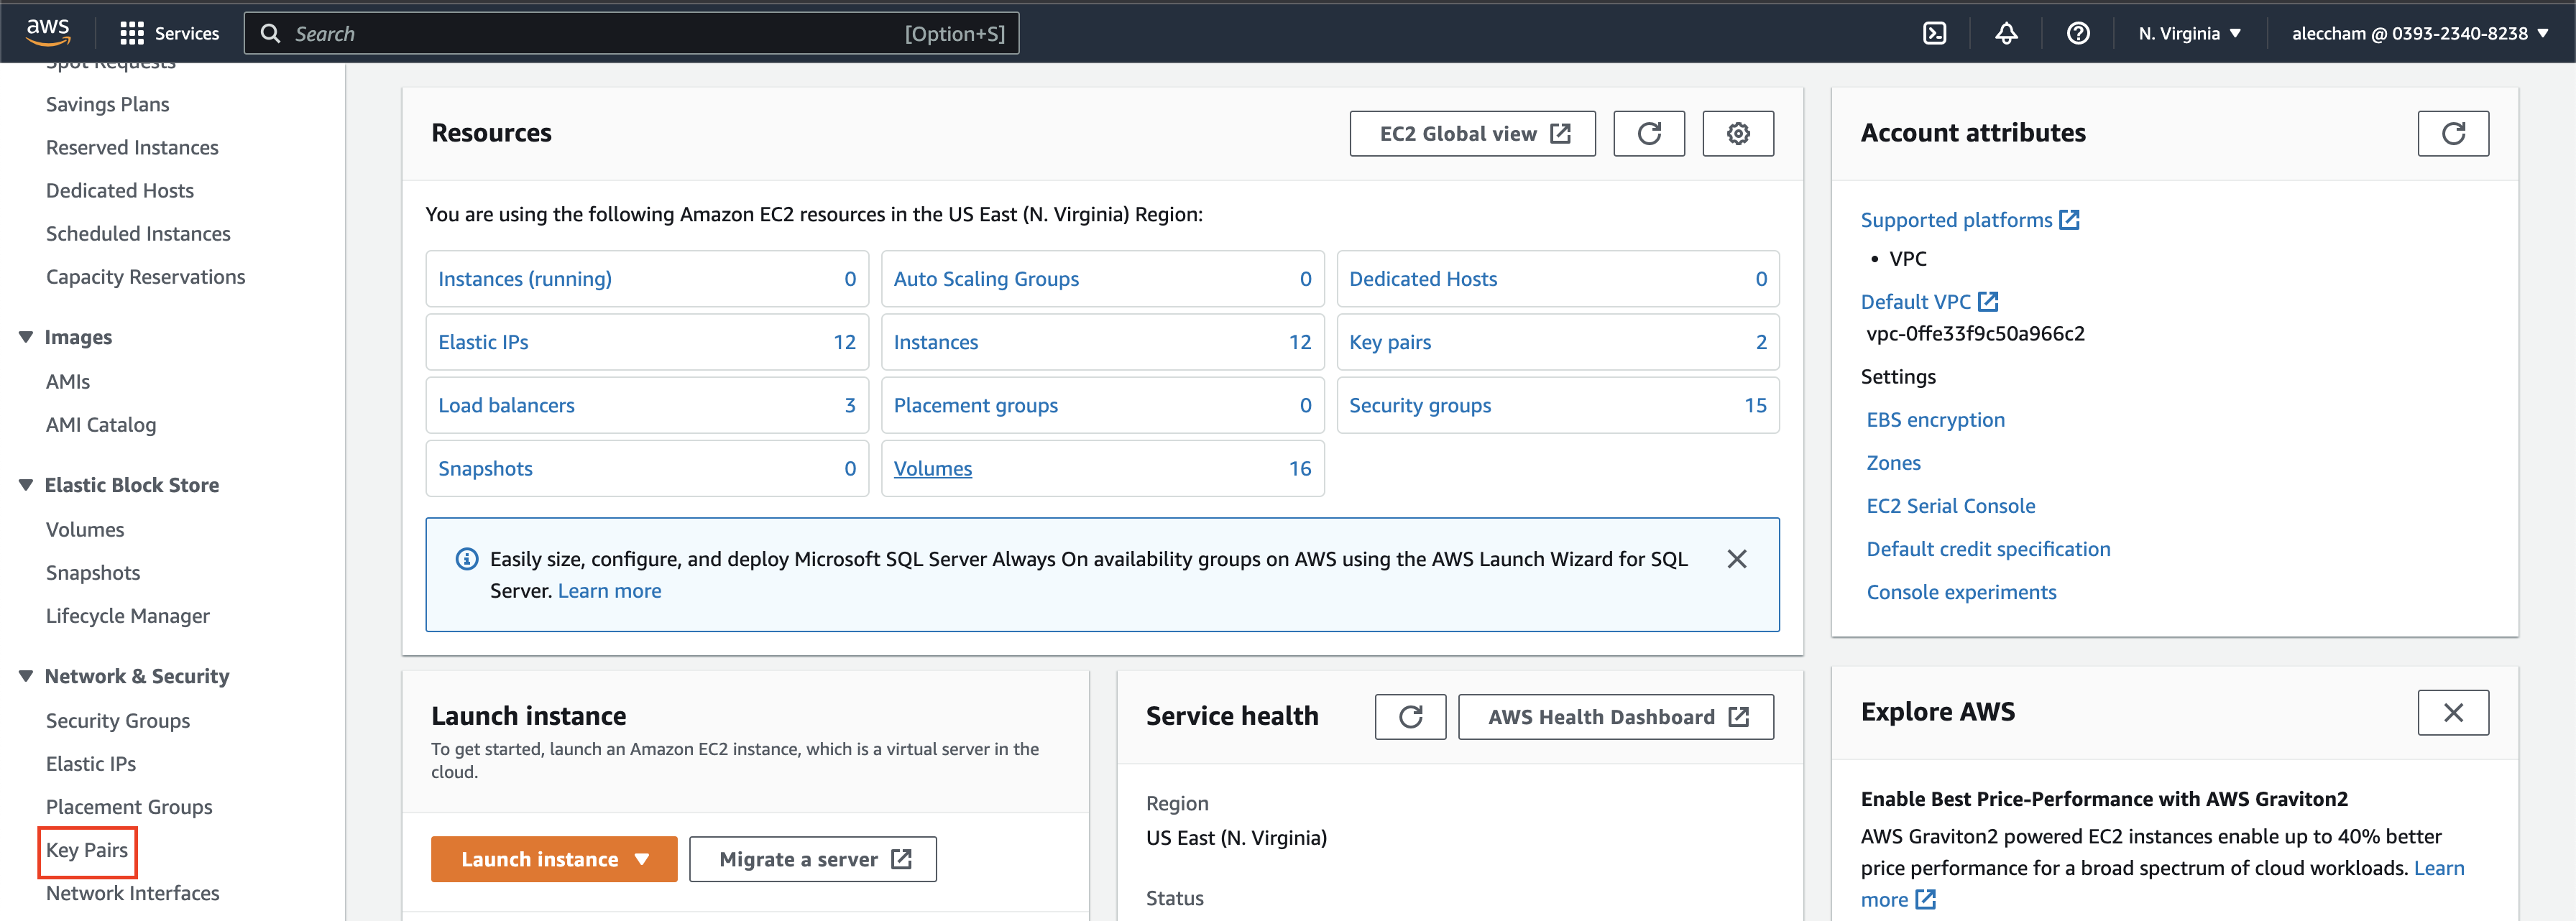
Task: Open Volumes resource tile link
Action: pyautogui.click(x=932, y=468)
